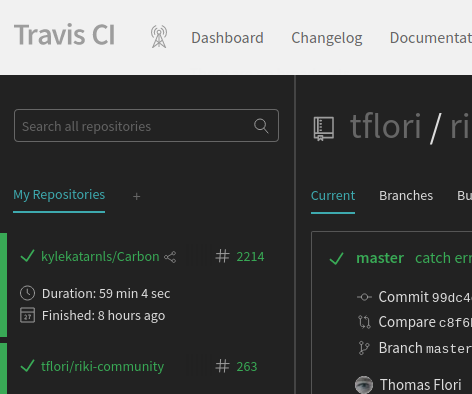Open Carbon build number 2214

click(250, 257)
